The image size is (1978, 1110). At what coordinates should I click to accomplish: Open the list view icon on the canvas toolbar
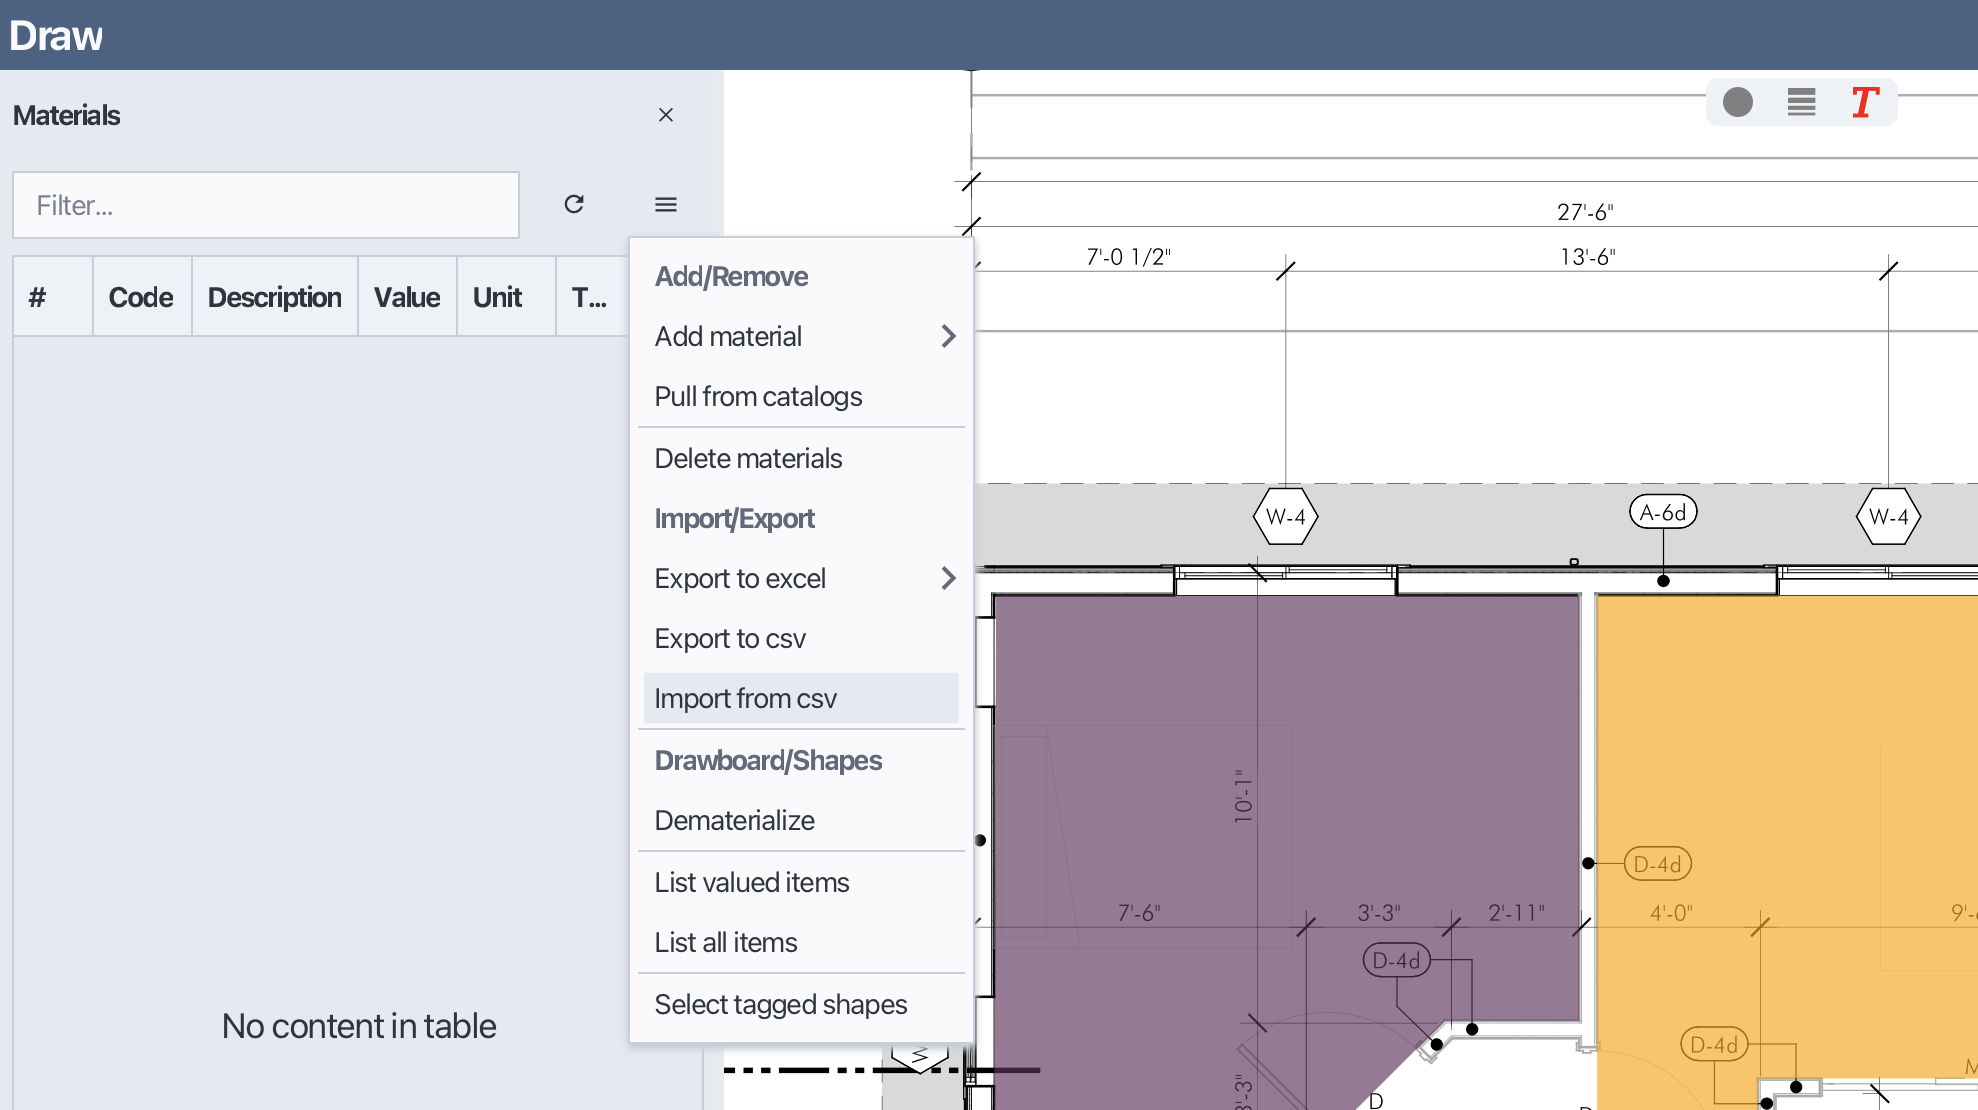(1800, 102)
